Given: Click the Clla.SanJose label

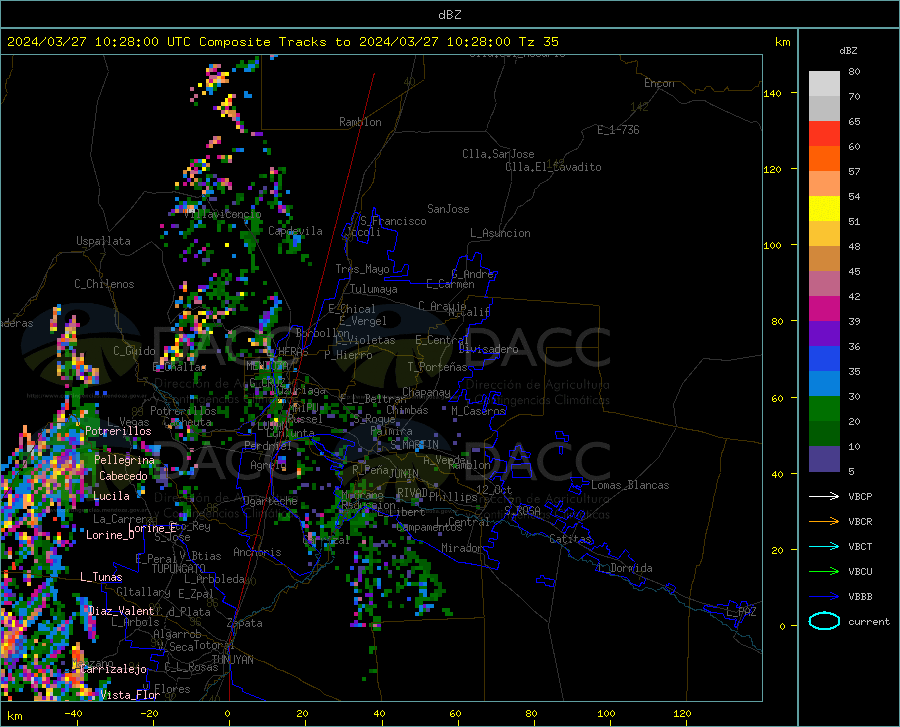Looking at the screenshot, I should tap(498, 154).
